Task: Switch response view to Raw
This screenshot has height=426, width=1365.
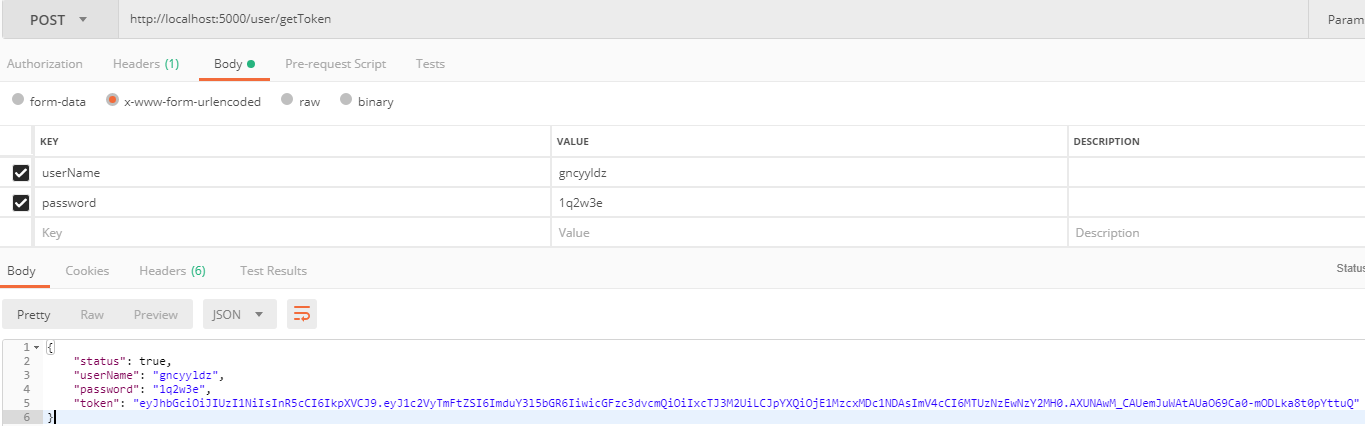Action: pyautogui.click(x=92, y=314)
